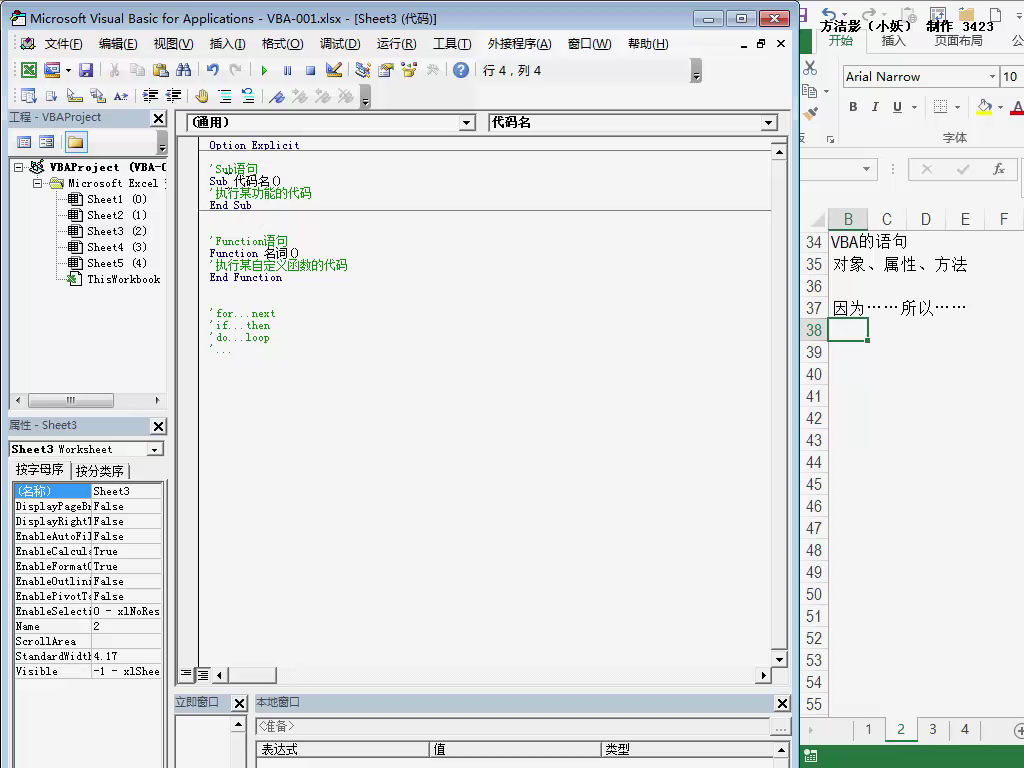Click the List Properties/Methods icon

(x=28, y=96)
